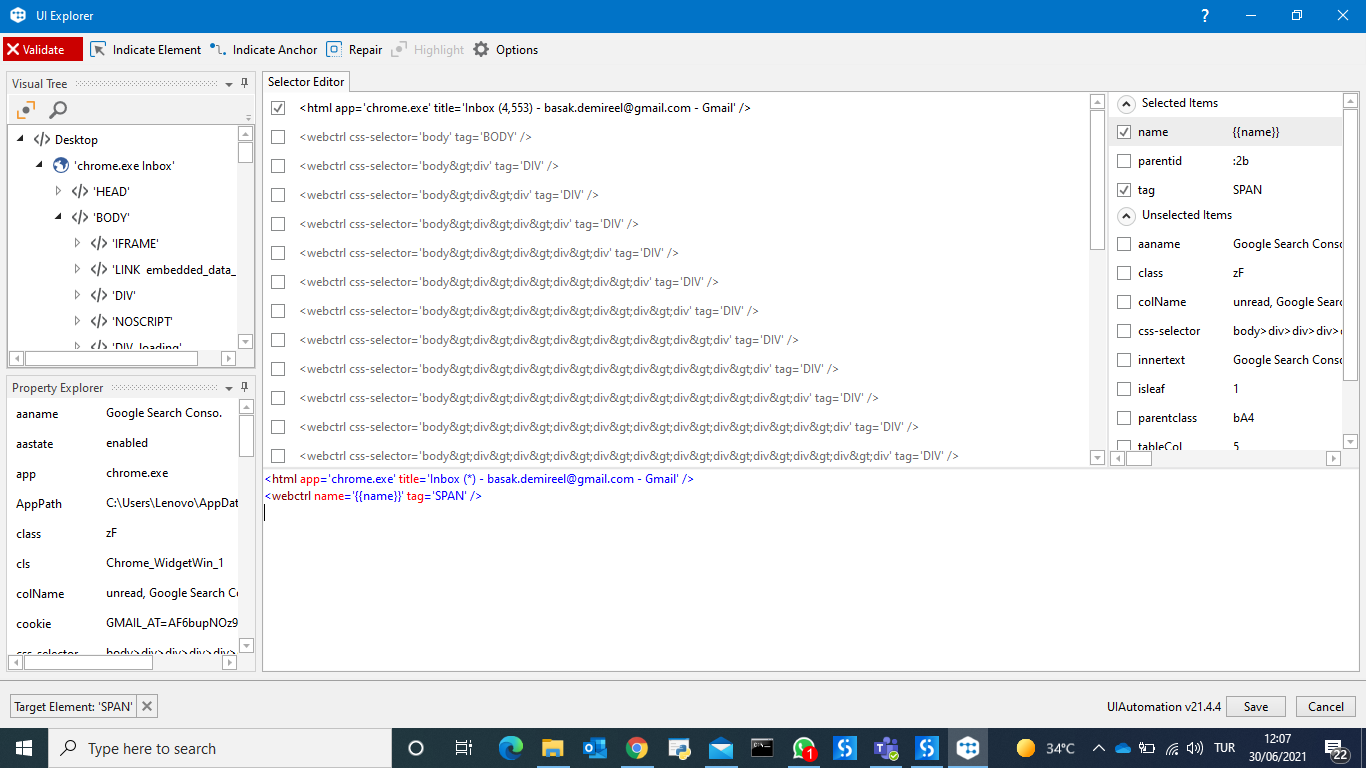Check the 'aaname' unselected item checkbox
This screenshot has width=1366, height=768.
tap(1124, 244)
